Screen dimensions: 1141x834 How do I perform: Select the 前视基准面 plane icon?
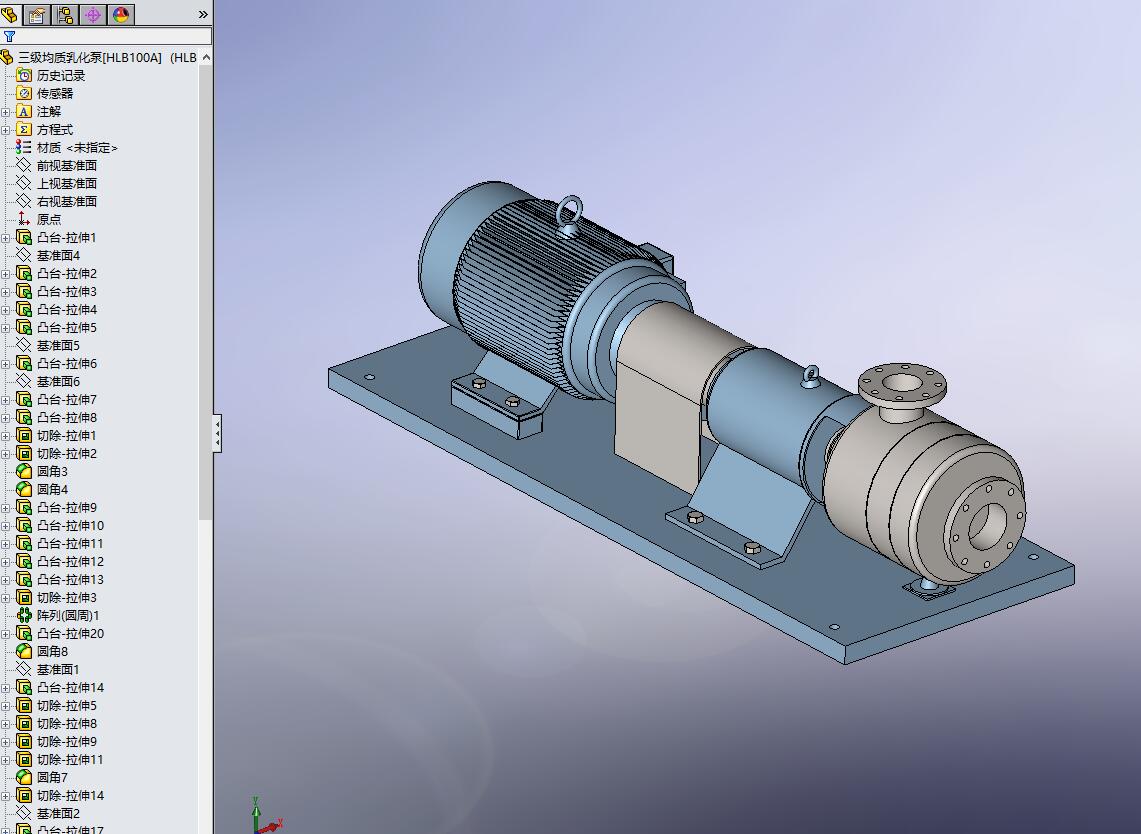click(x=24, y=165)
